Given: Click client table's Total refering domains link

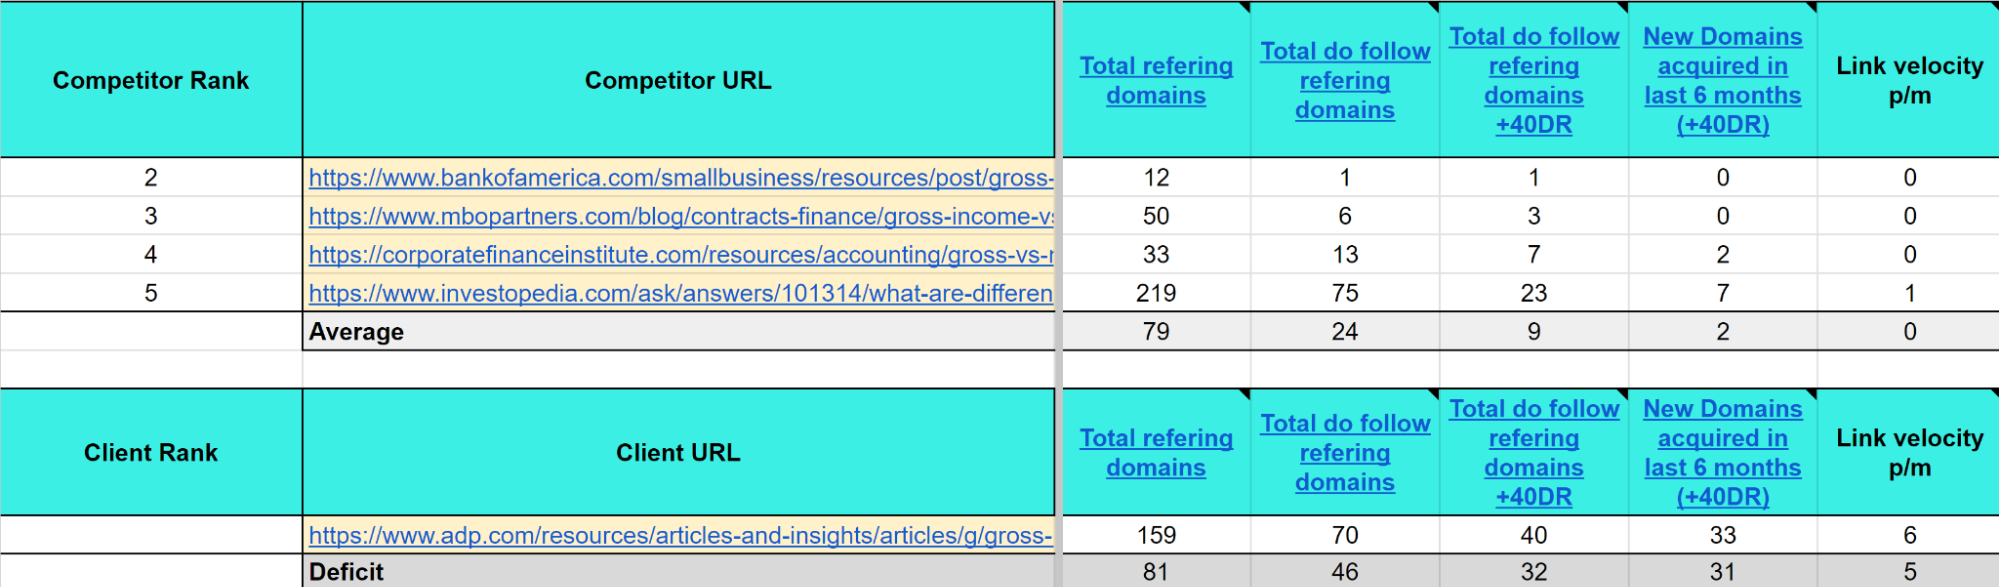Looking at the screenshot, I should pyautogui.click(x=1155, y=453).
